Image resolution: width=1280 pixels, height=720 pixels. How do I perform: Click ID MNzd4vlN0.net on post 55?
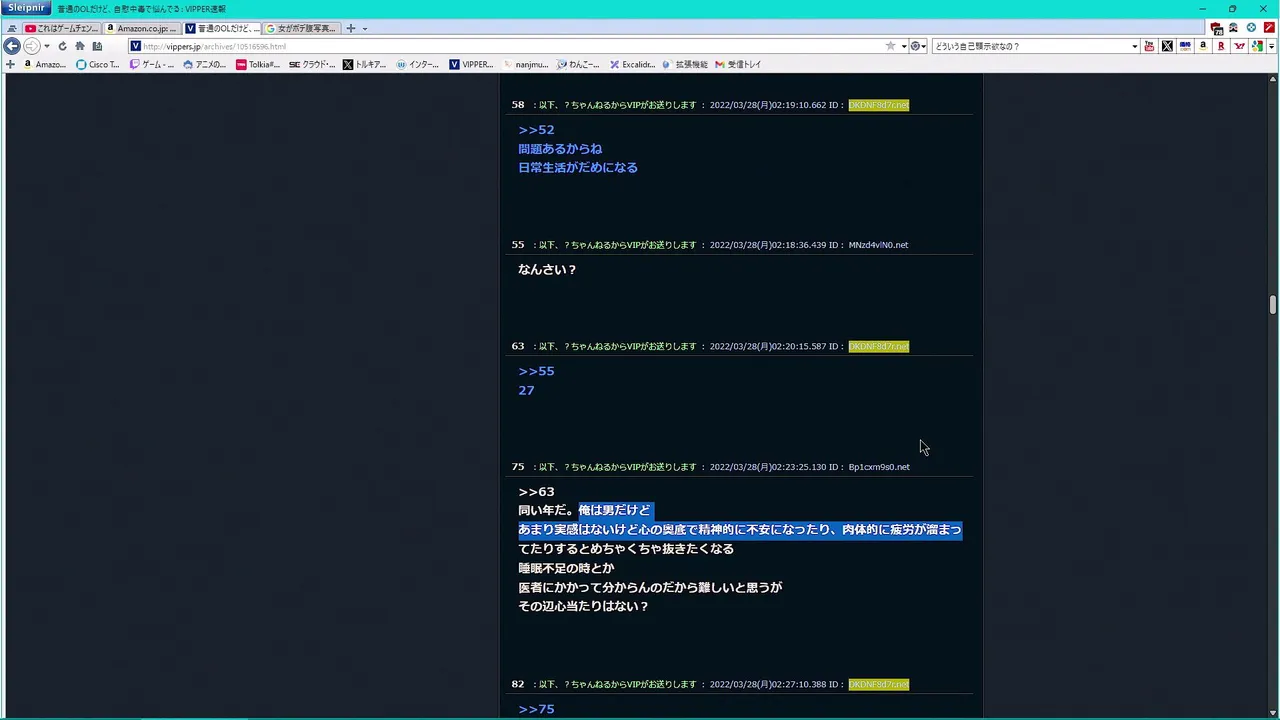[878, 245]
